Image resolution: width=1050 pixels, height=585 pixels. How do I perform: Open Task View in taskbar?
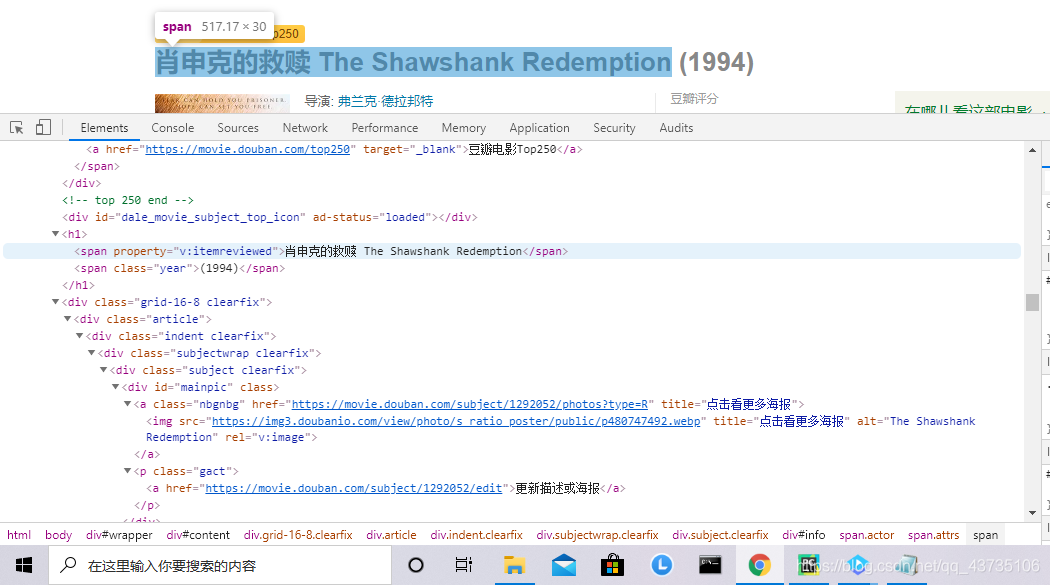[463, 566]
